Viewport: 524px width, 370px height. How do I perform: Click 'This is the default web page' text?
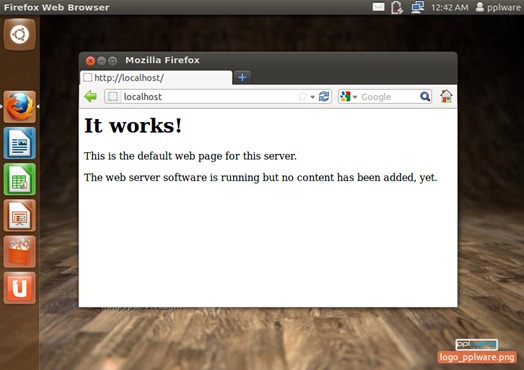point(190,156)
